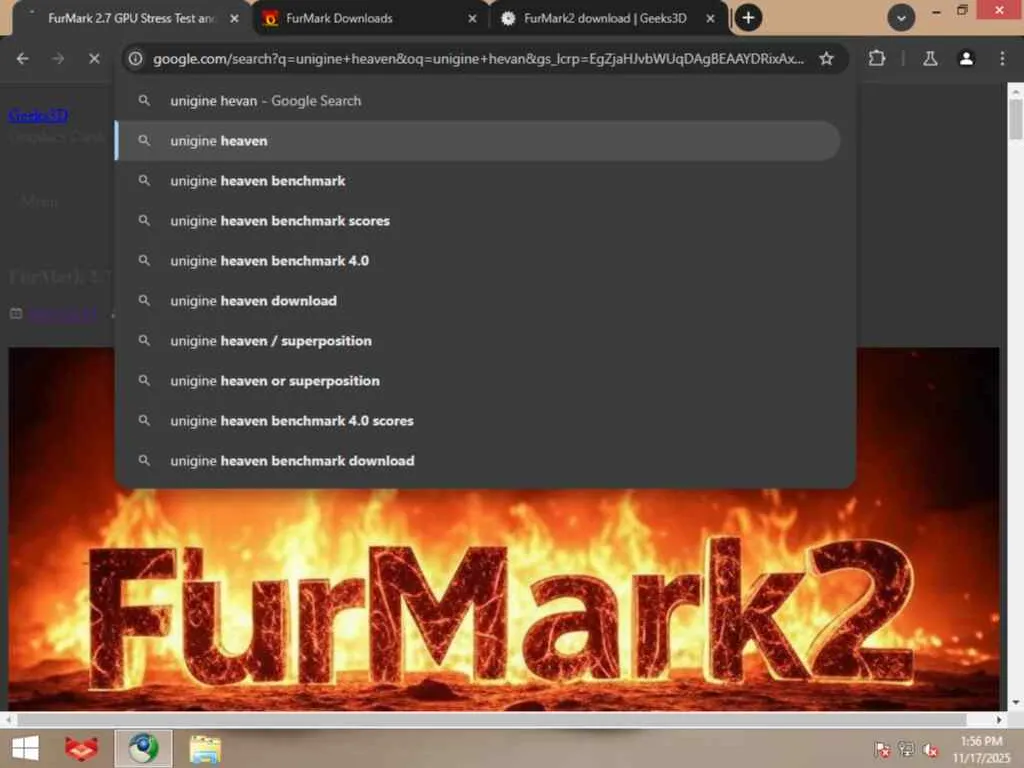Click the Geeks3D link on the page
Screen dimensions: 1024x768
coord(38,116)
